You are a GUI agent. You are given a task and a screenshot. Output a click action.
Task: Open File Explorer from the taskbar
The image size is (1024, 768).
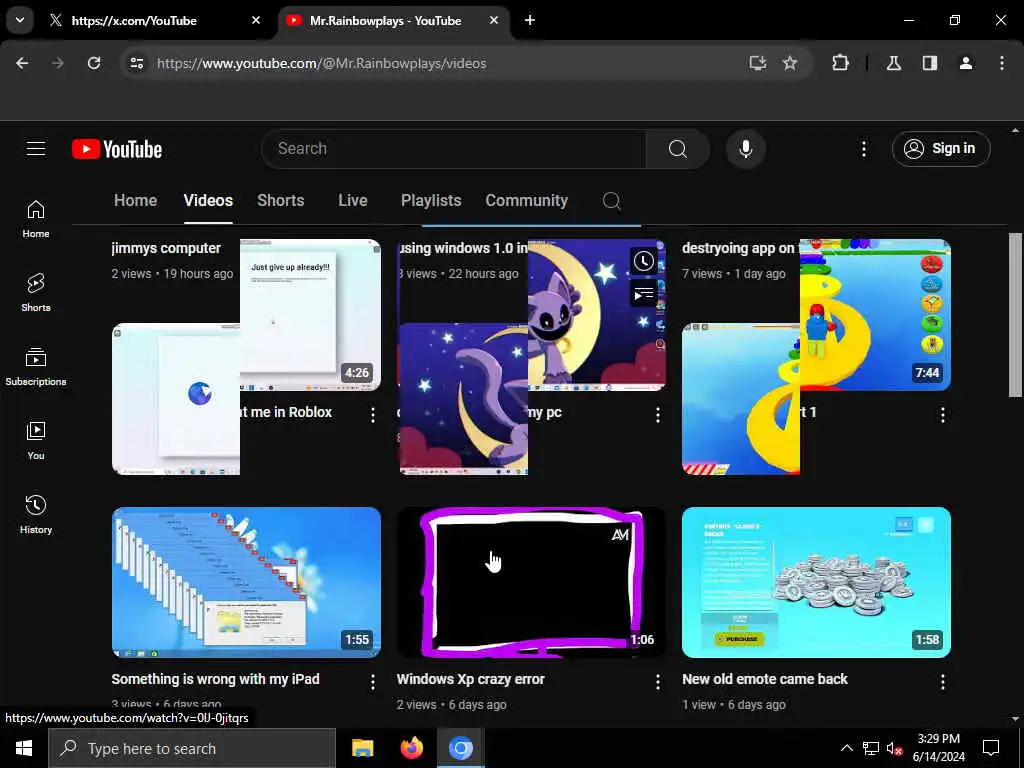[362, 748]
